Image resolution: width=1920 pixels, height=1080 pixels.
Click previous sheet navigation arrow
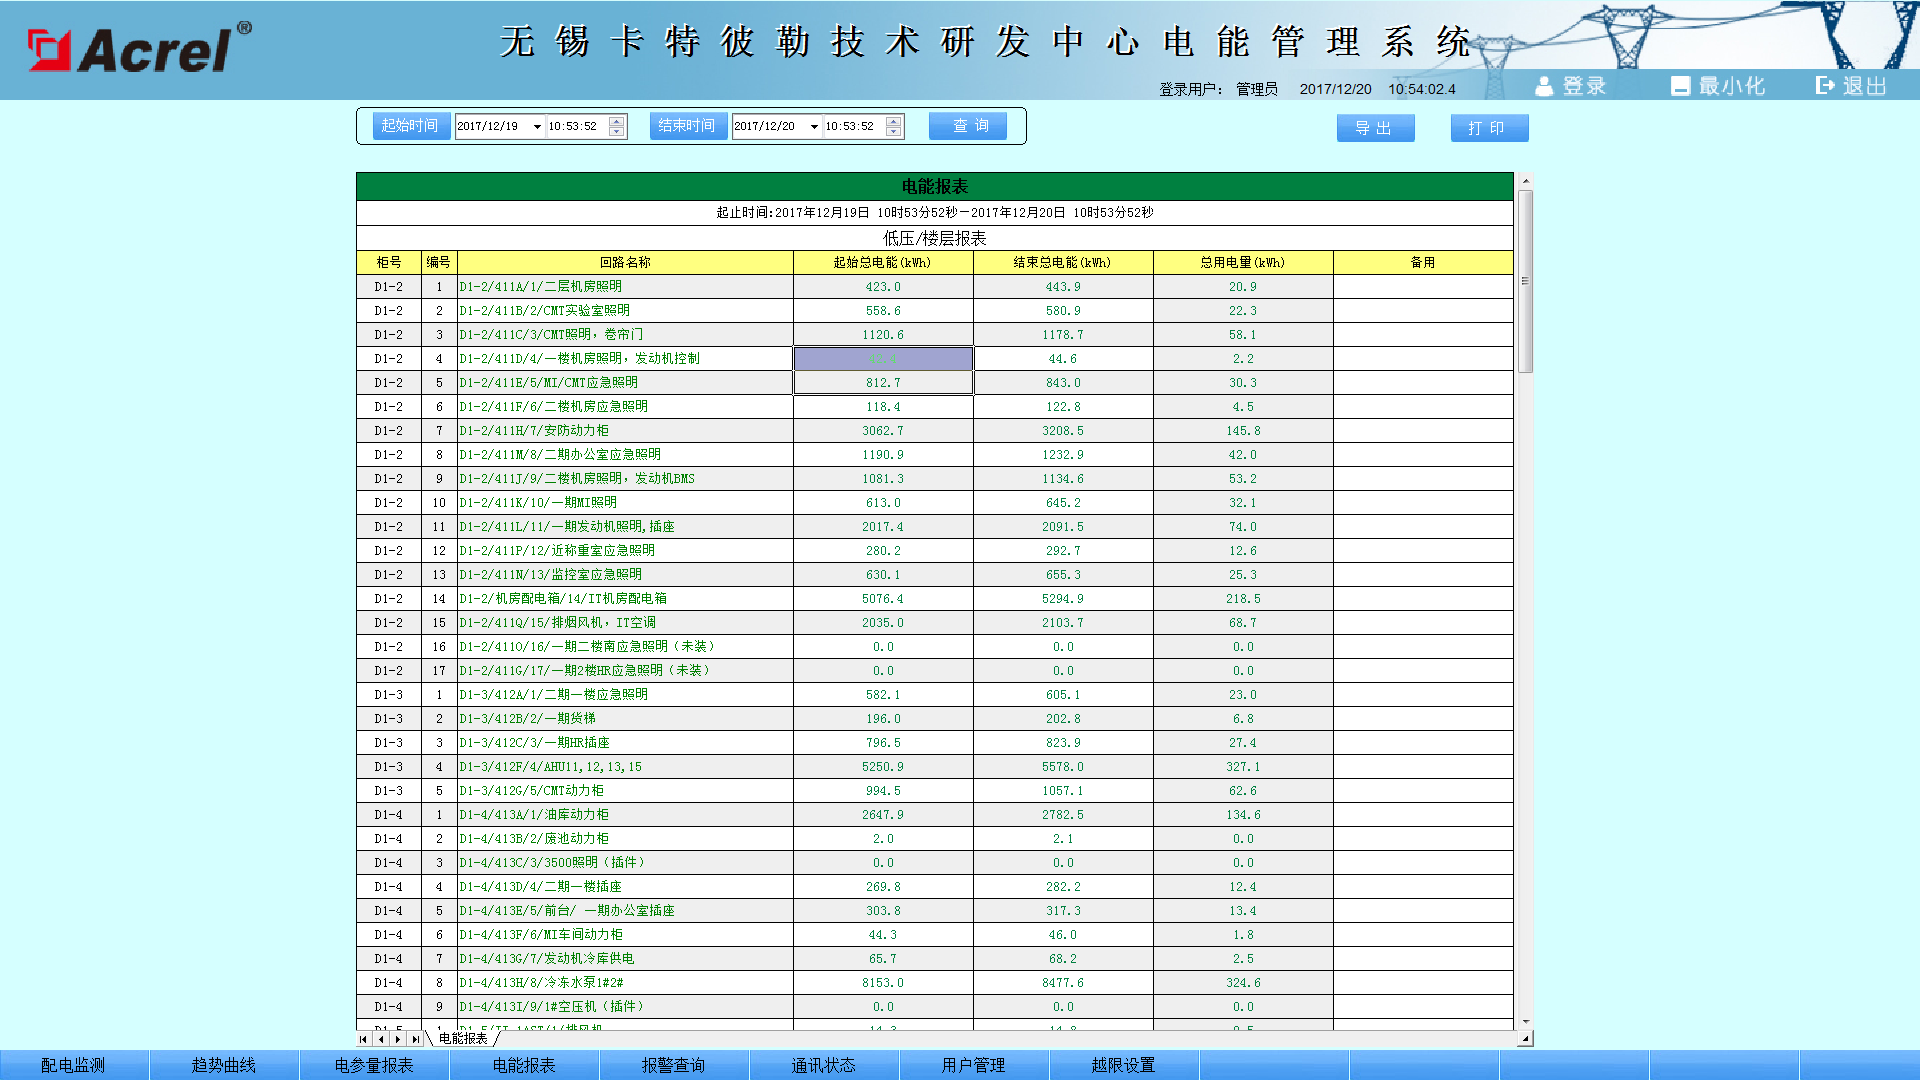381,1039
